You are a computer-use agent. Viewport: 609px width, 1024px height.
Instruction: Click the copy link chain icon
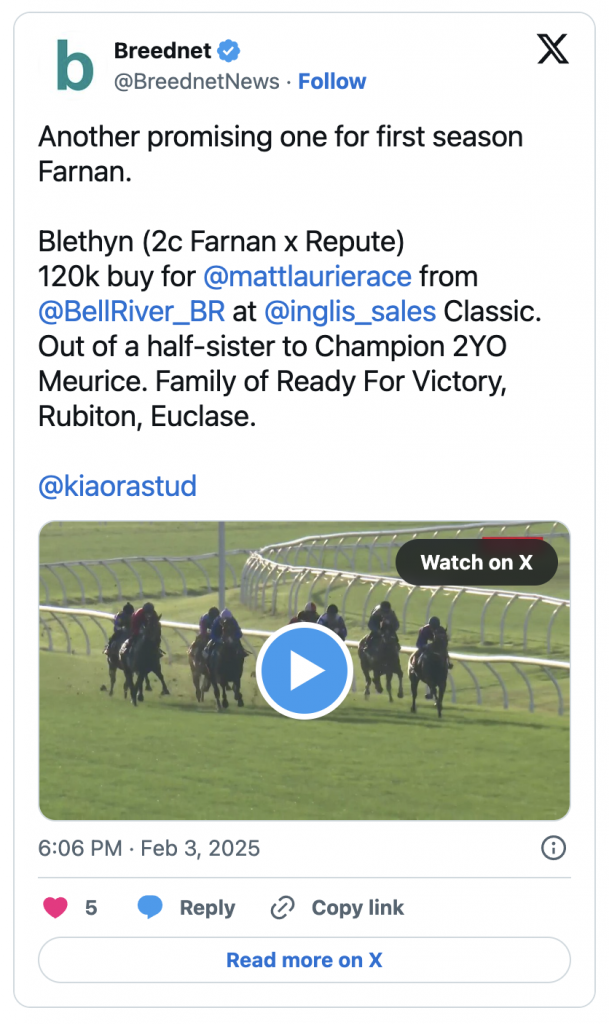[283, 908]
